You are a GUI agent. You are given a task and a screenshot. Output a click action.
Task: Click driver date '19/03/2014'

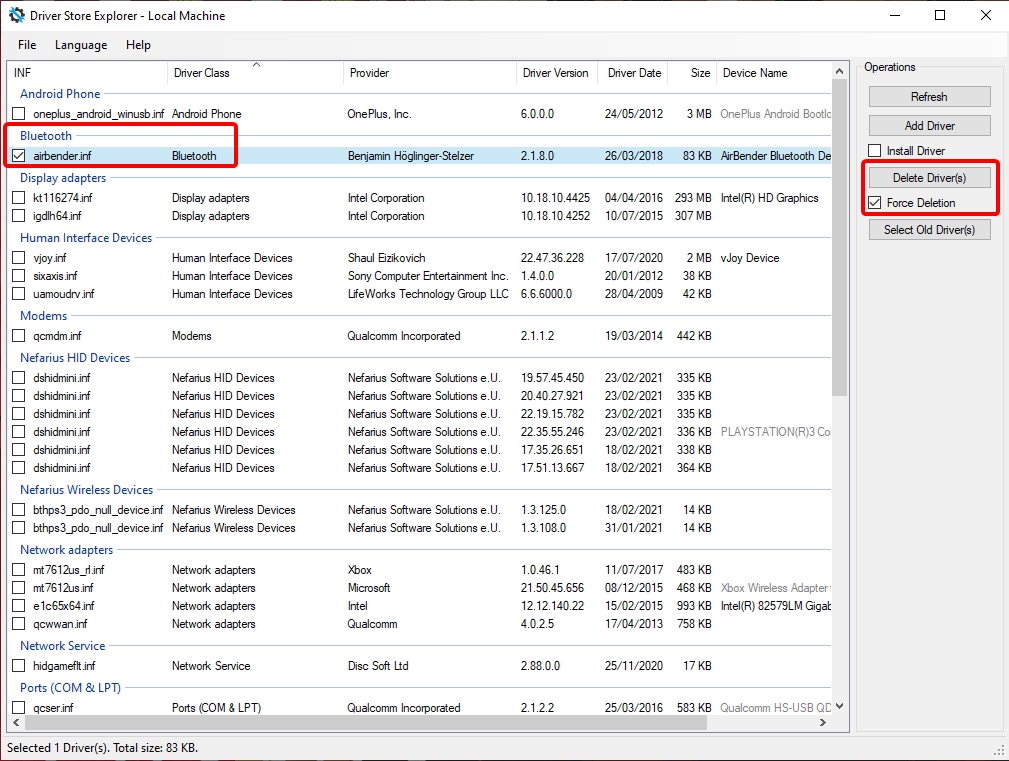click(634, 336)
